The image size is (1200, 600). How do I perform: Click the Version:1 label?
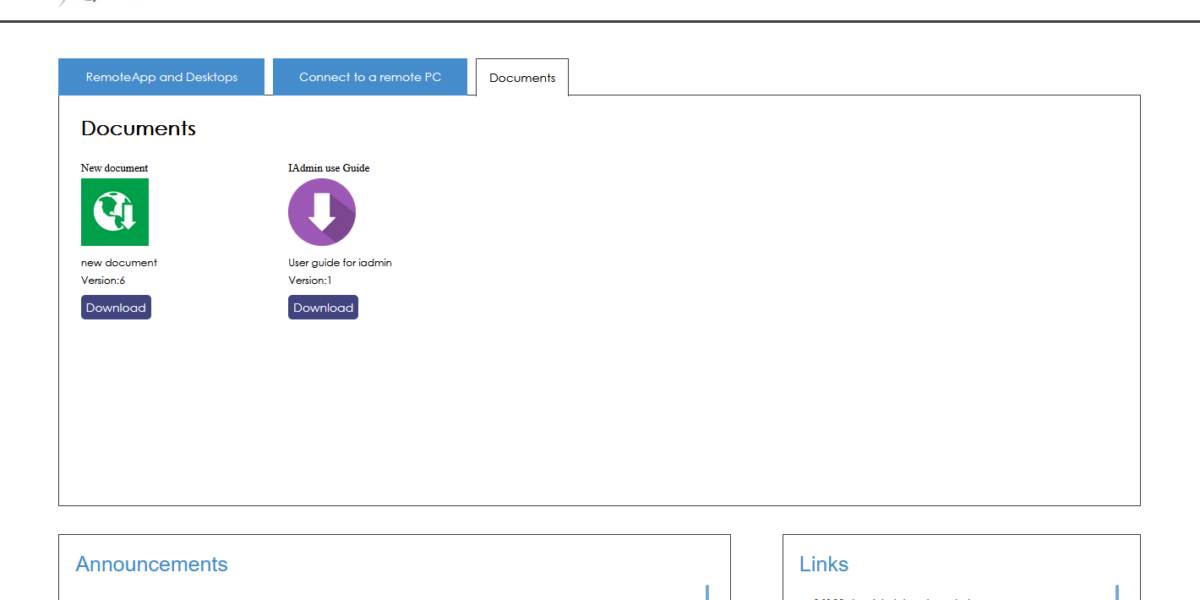[310, 280]
